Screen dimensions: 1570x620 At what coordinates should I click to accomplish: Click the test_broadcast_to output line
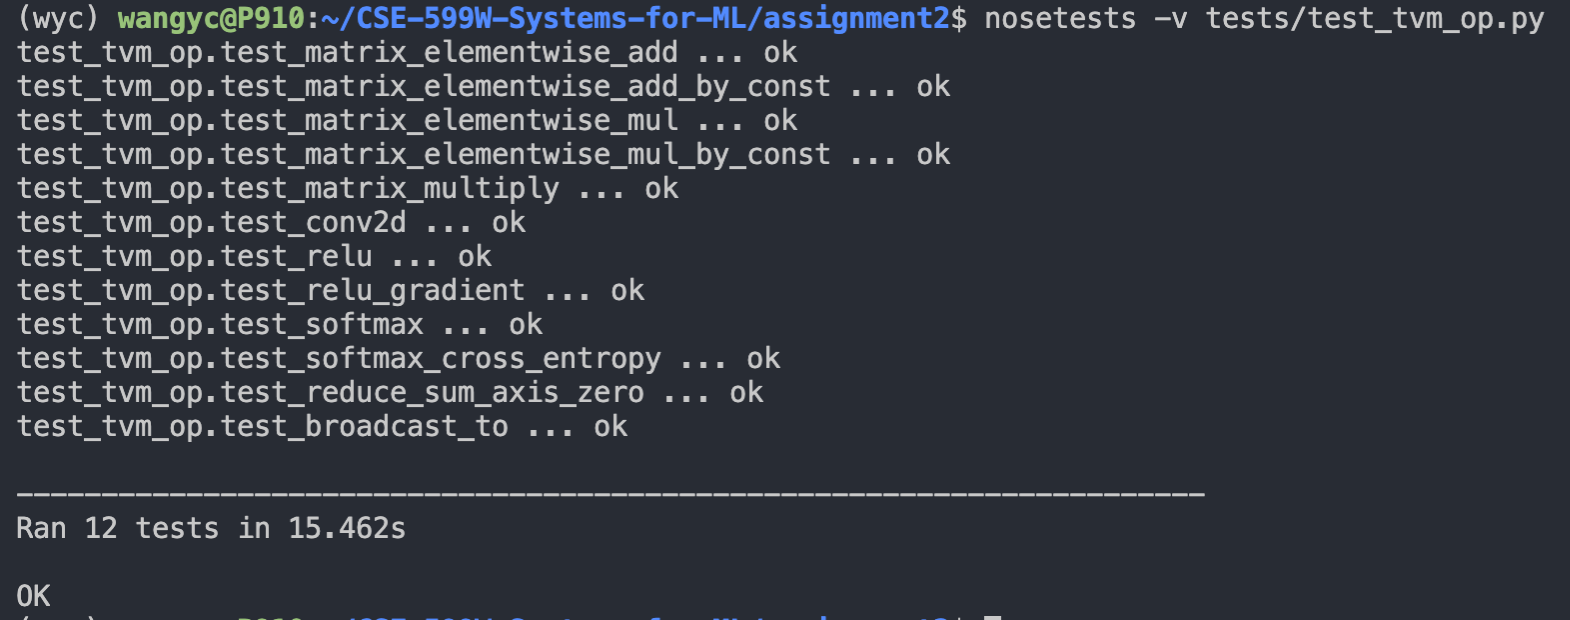tap(322, 427)
